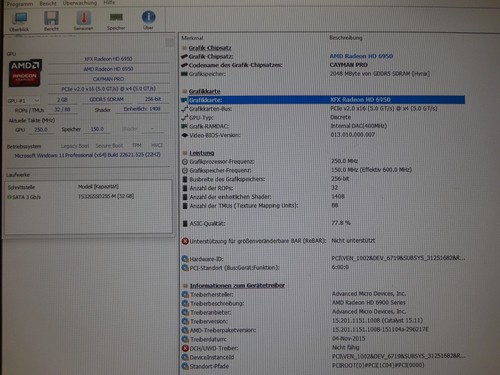Click the Treiberversion row icon
The width and height of the screenshot is (500, 375).
point(186,321)
